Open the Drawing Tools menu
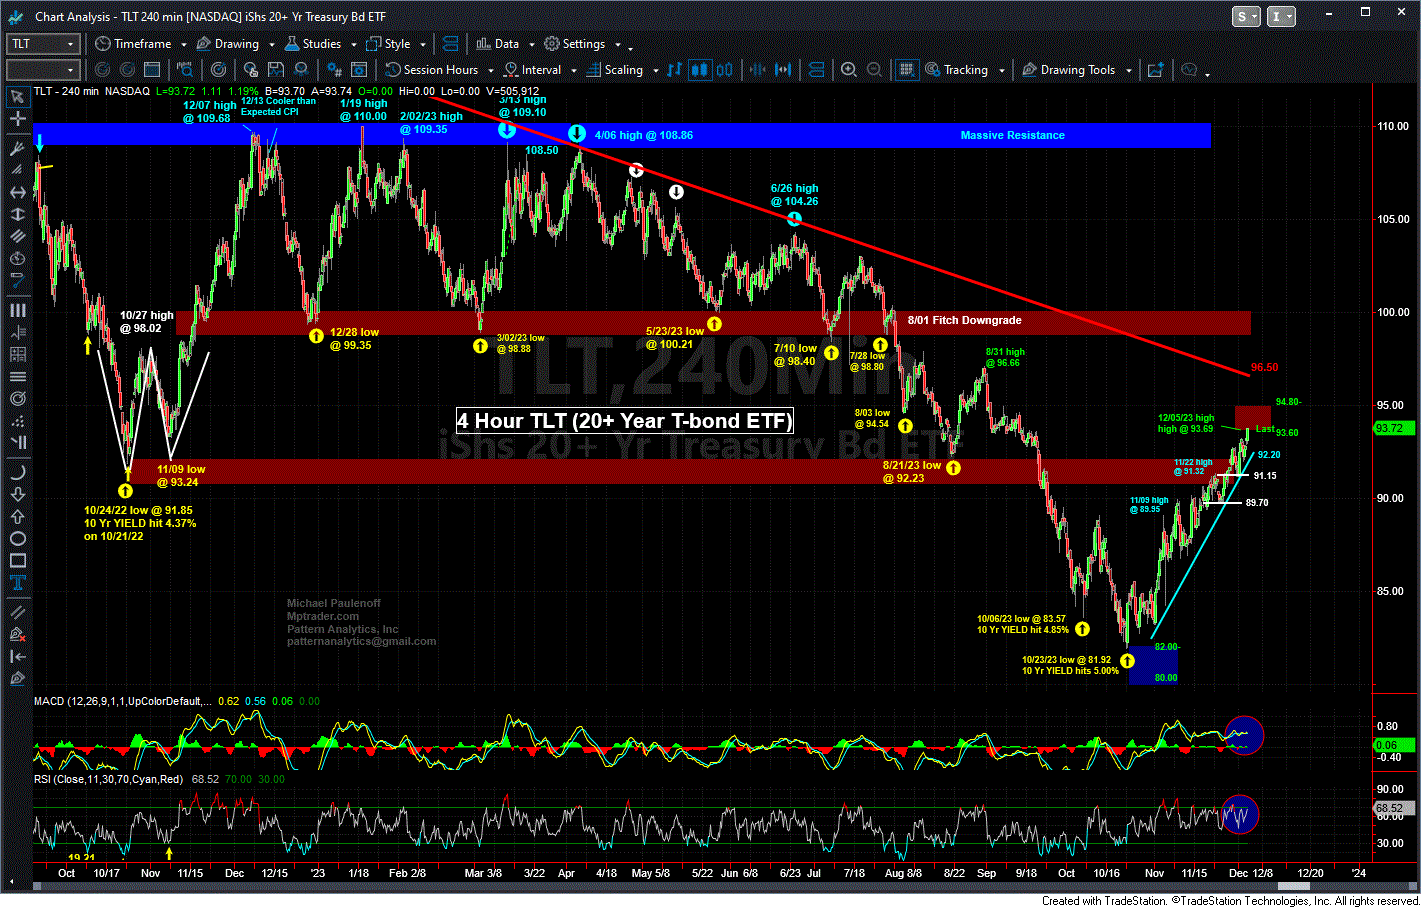This screenshot has width=1421, height=907. tap(1069, 70)
